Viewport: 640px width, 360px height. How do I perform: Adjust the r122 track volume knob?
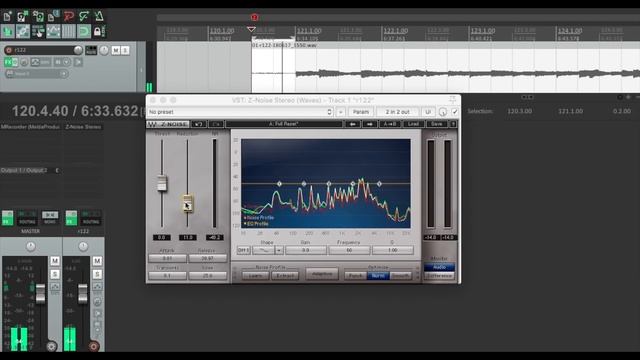click(78, 50)
